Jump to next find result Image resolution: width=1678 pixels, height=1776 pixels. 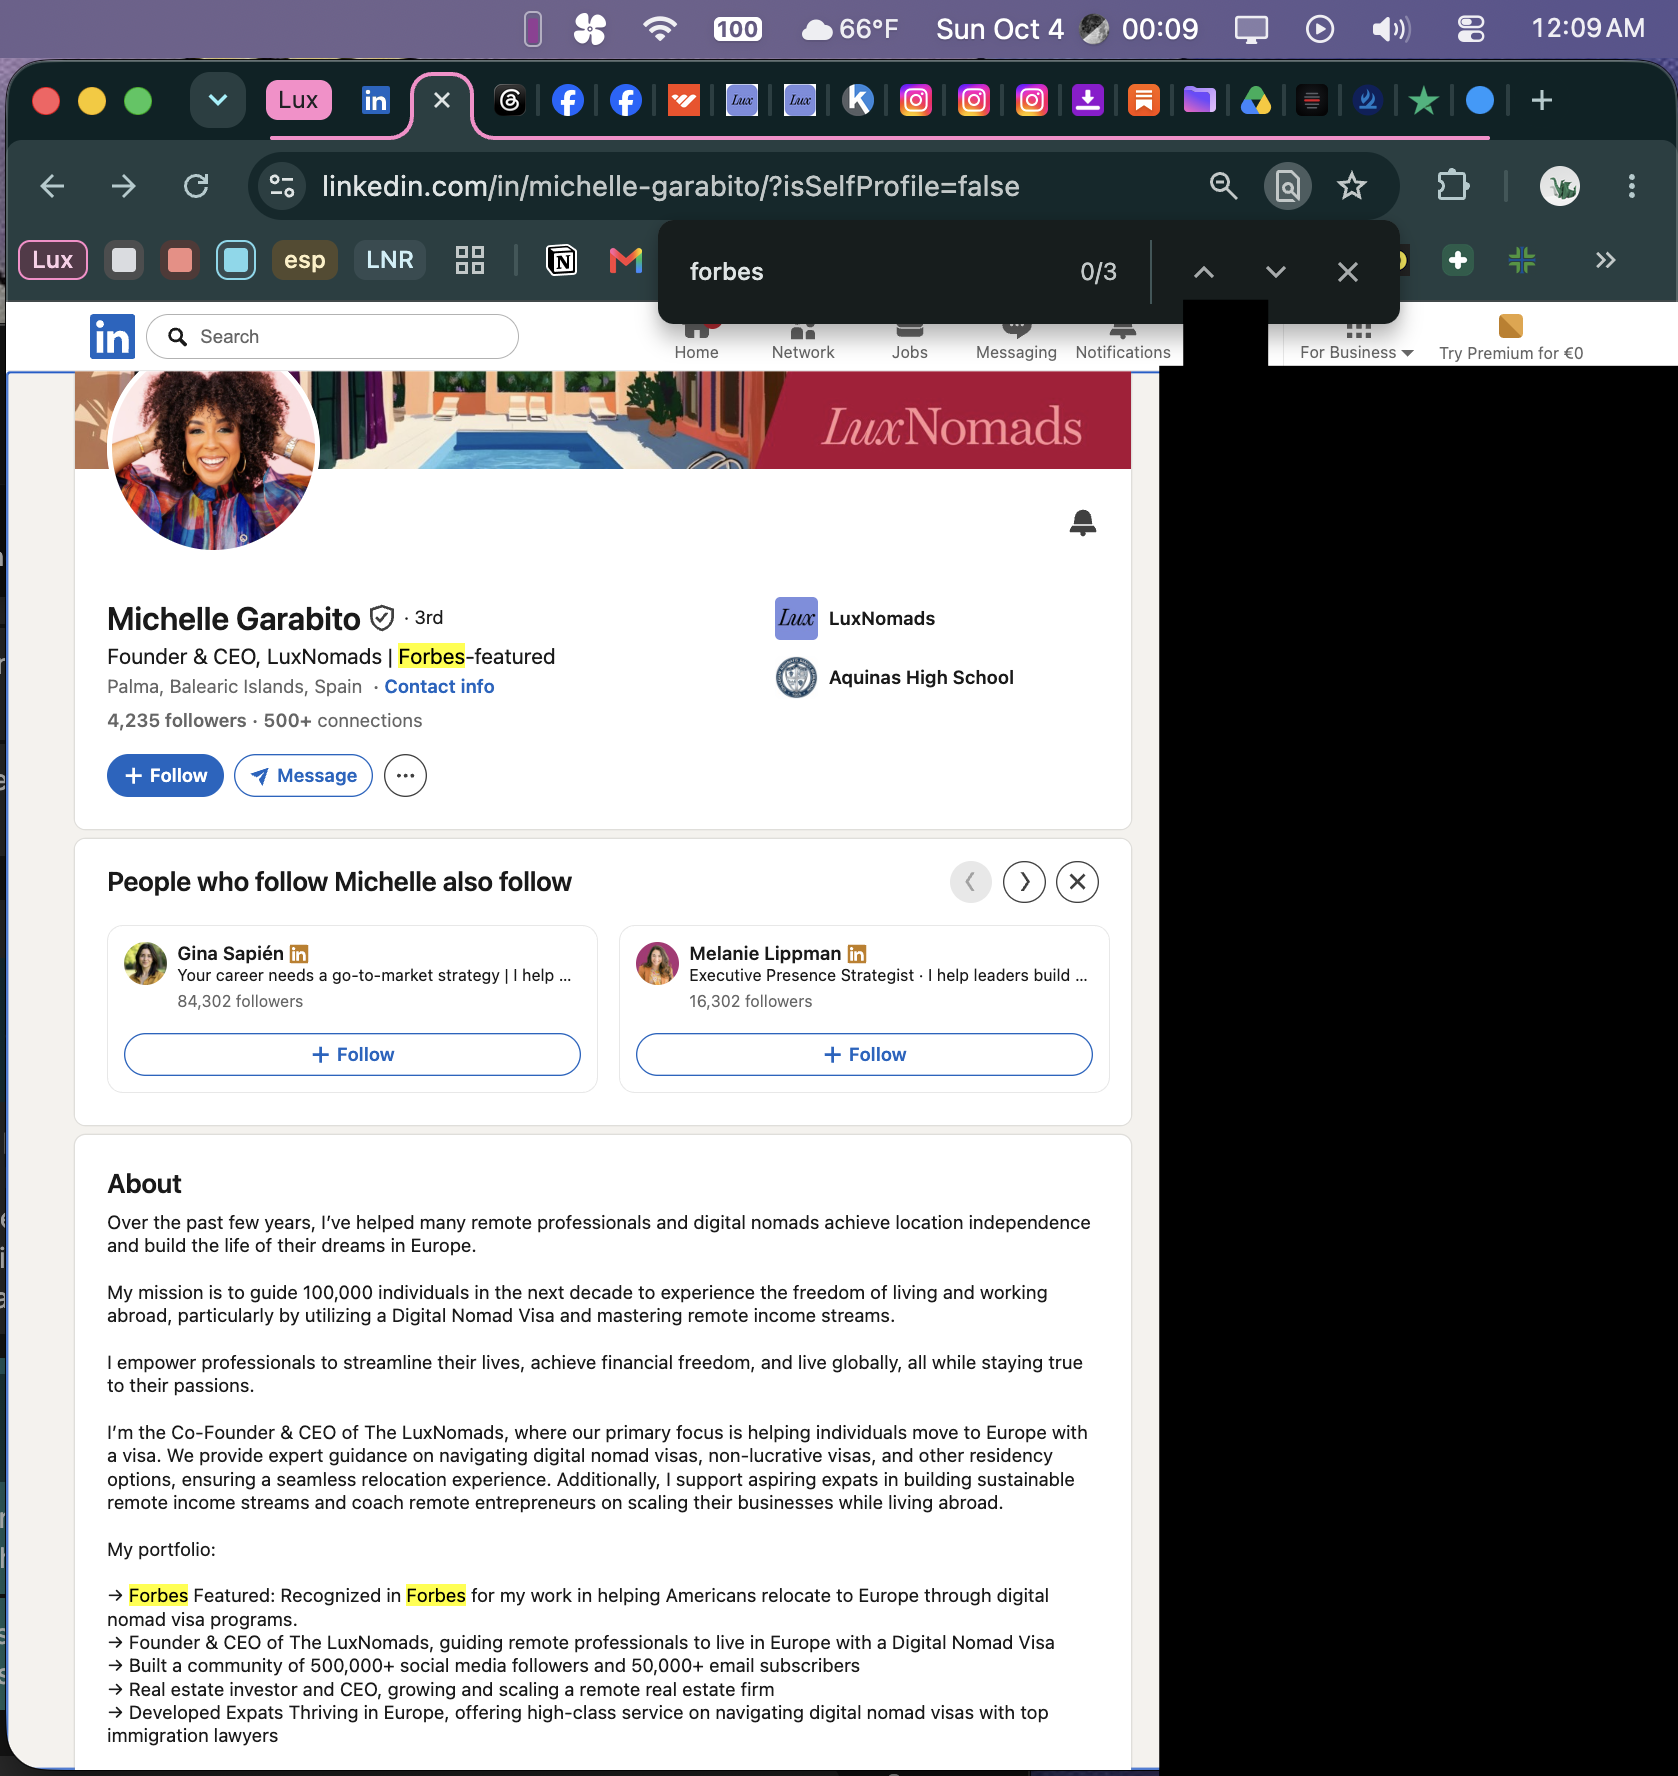point(1275,272)
